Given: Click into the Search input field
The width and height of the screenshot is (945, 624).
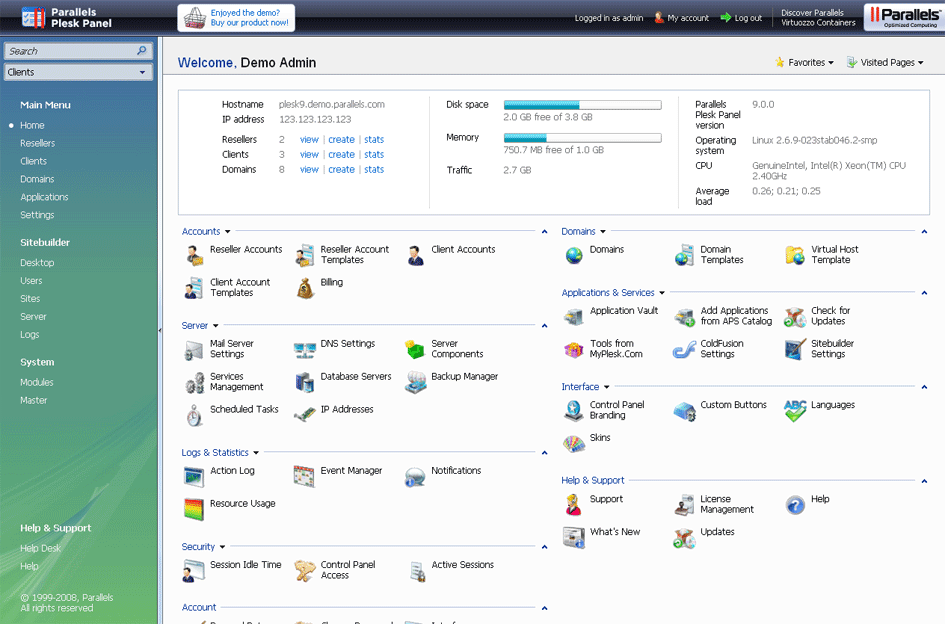Looking at the screenshot, I should [x=68, y=51].
